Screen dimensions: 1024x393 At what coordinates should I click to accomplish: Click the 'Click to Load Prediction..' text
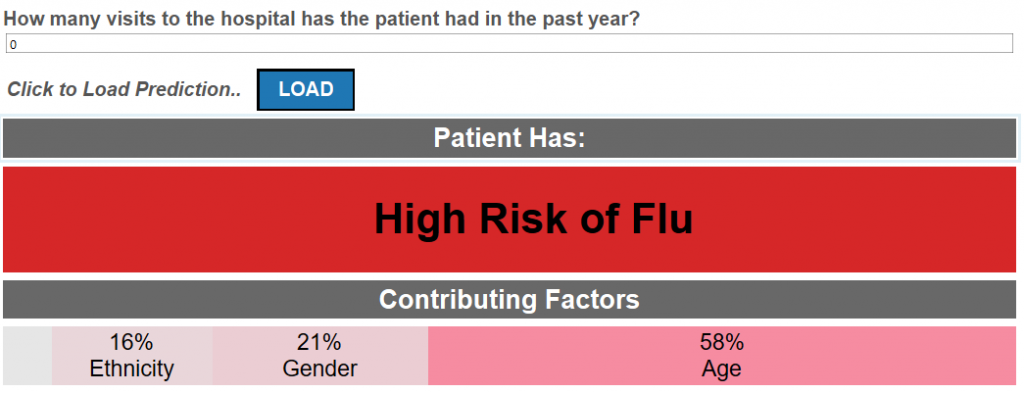tap(124, 89)
